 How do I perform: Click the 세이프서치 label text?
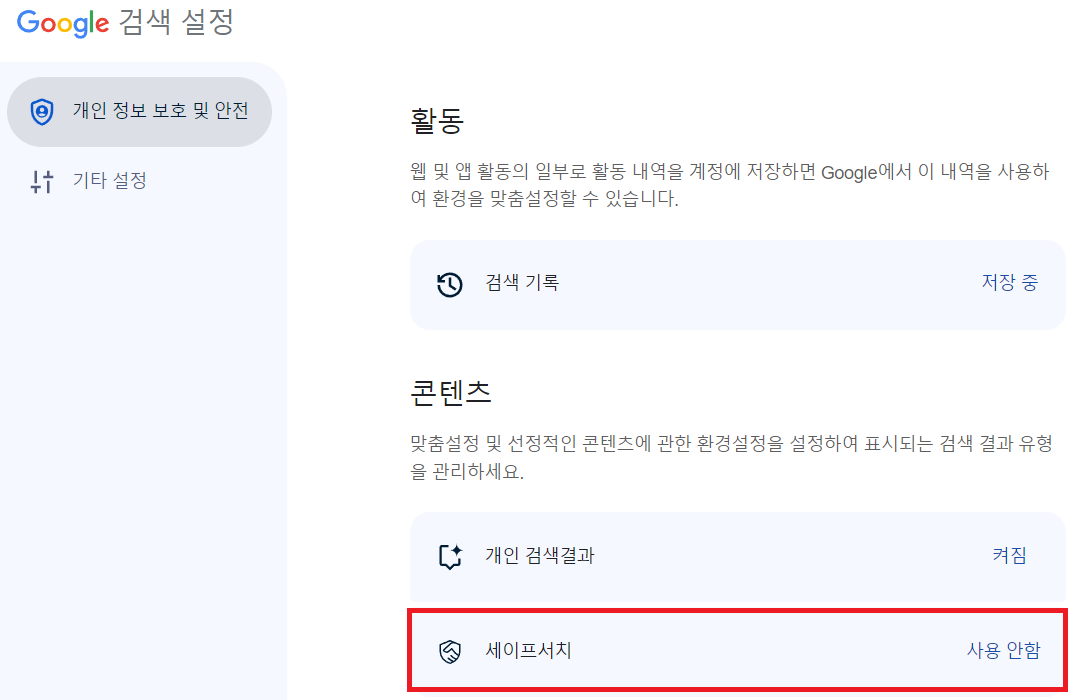pos(527,649)
